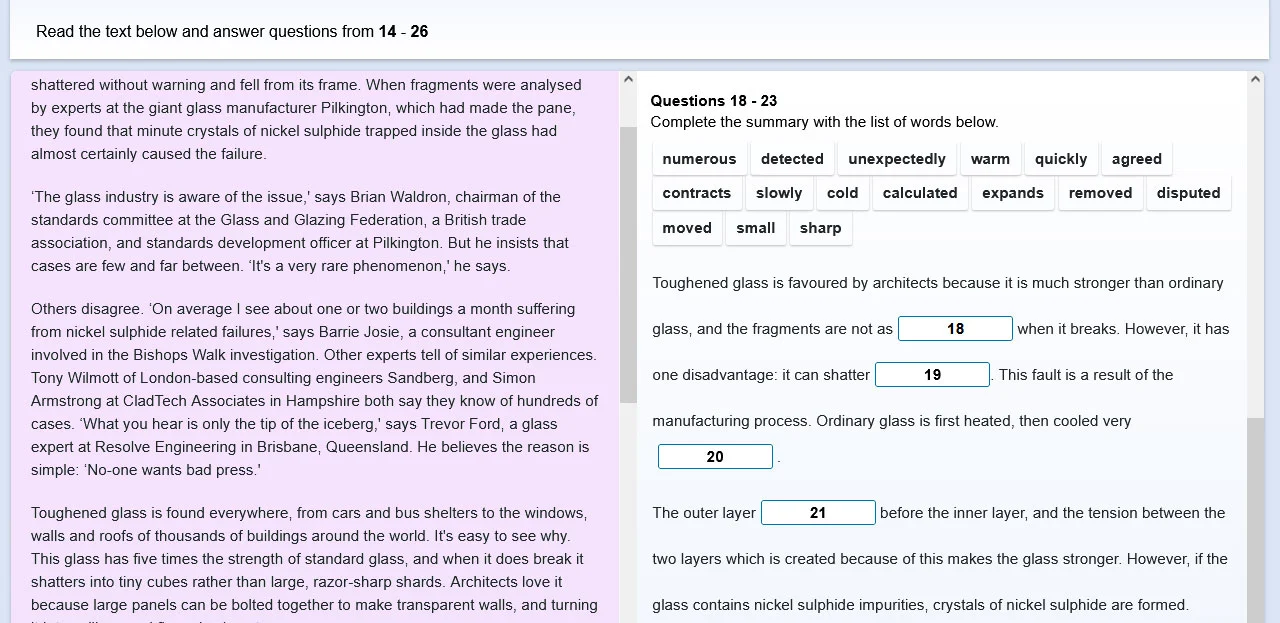The height and width of the screenshot is (623, 1280).
Task: Click the paragraph starting 'The glass industry is aware'
Action: coord(300,232)
